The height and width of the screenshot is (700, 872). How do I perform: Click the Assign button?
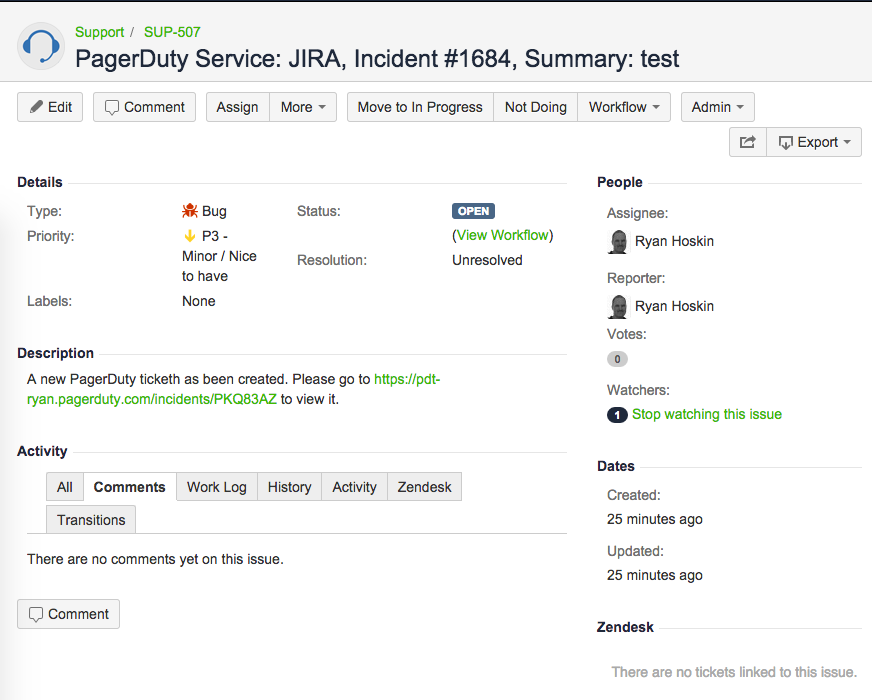(237, 107)
